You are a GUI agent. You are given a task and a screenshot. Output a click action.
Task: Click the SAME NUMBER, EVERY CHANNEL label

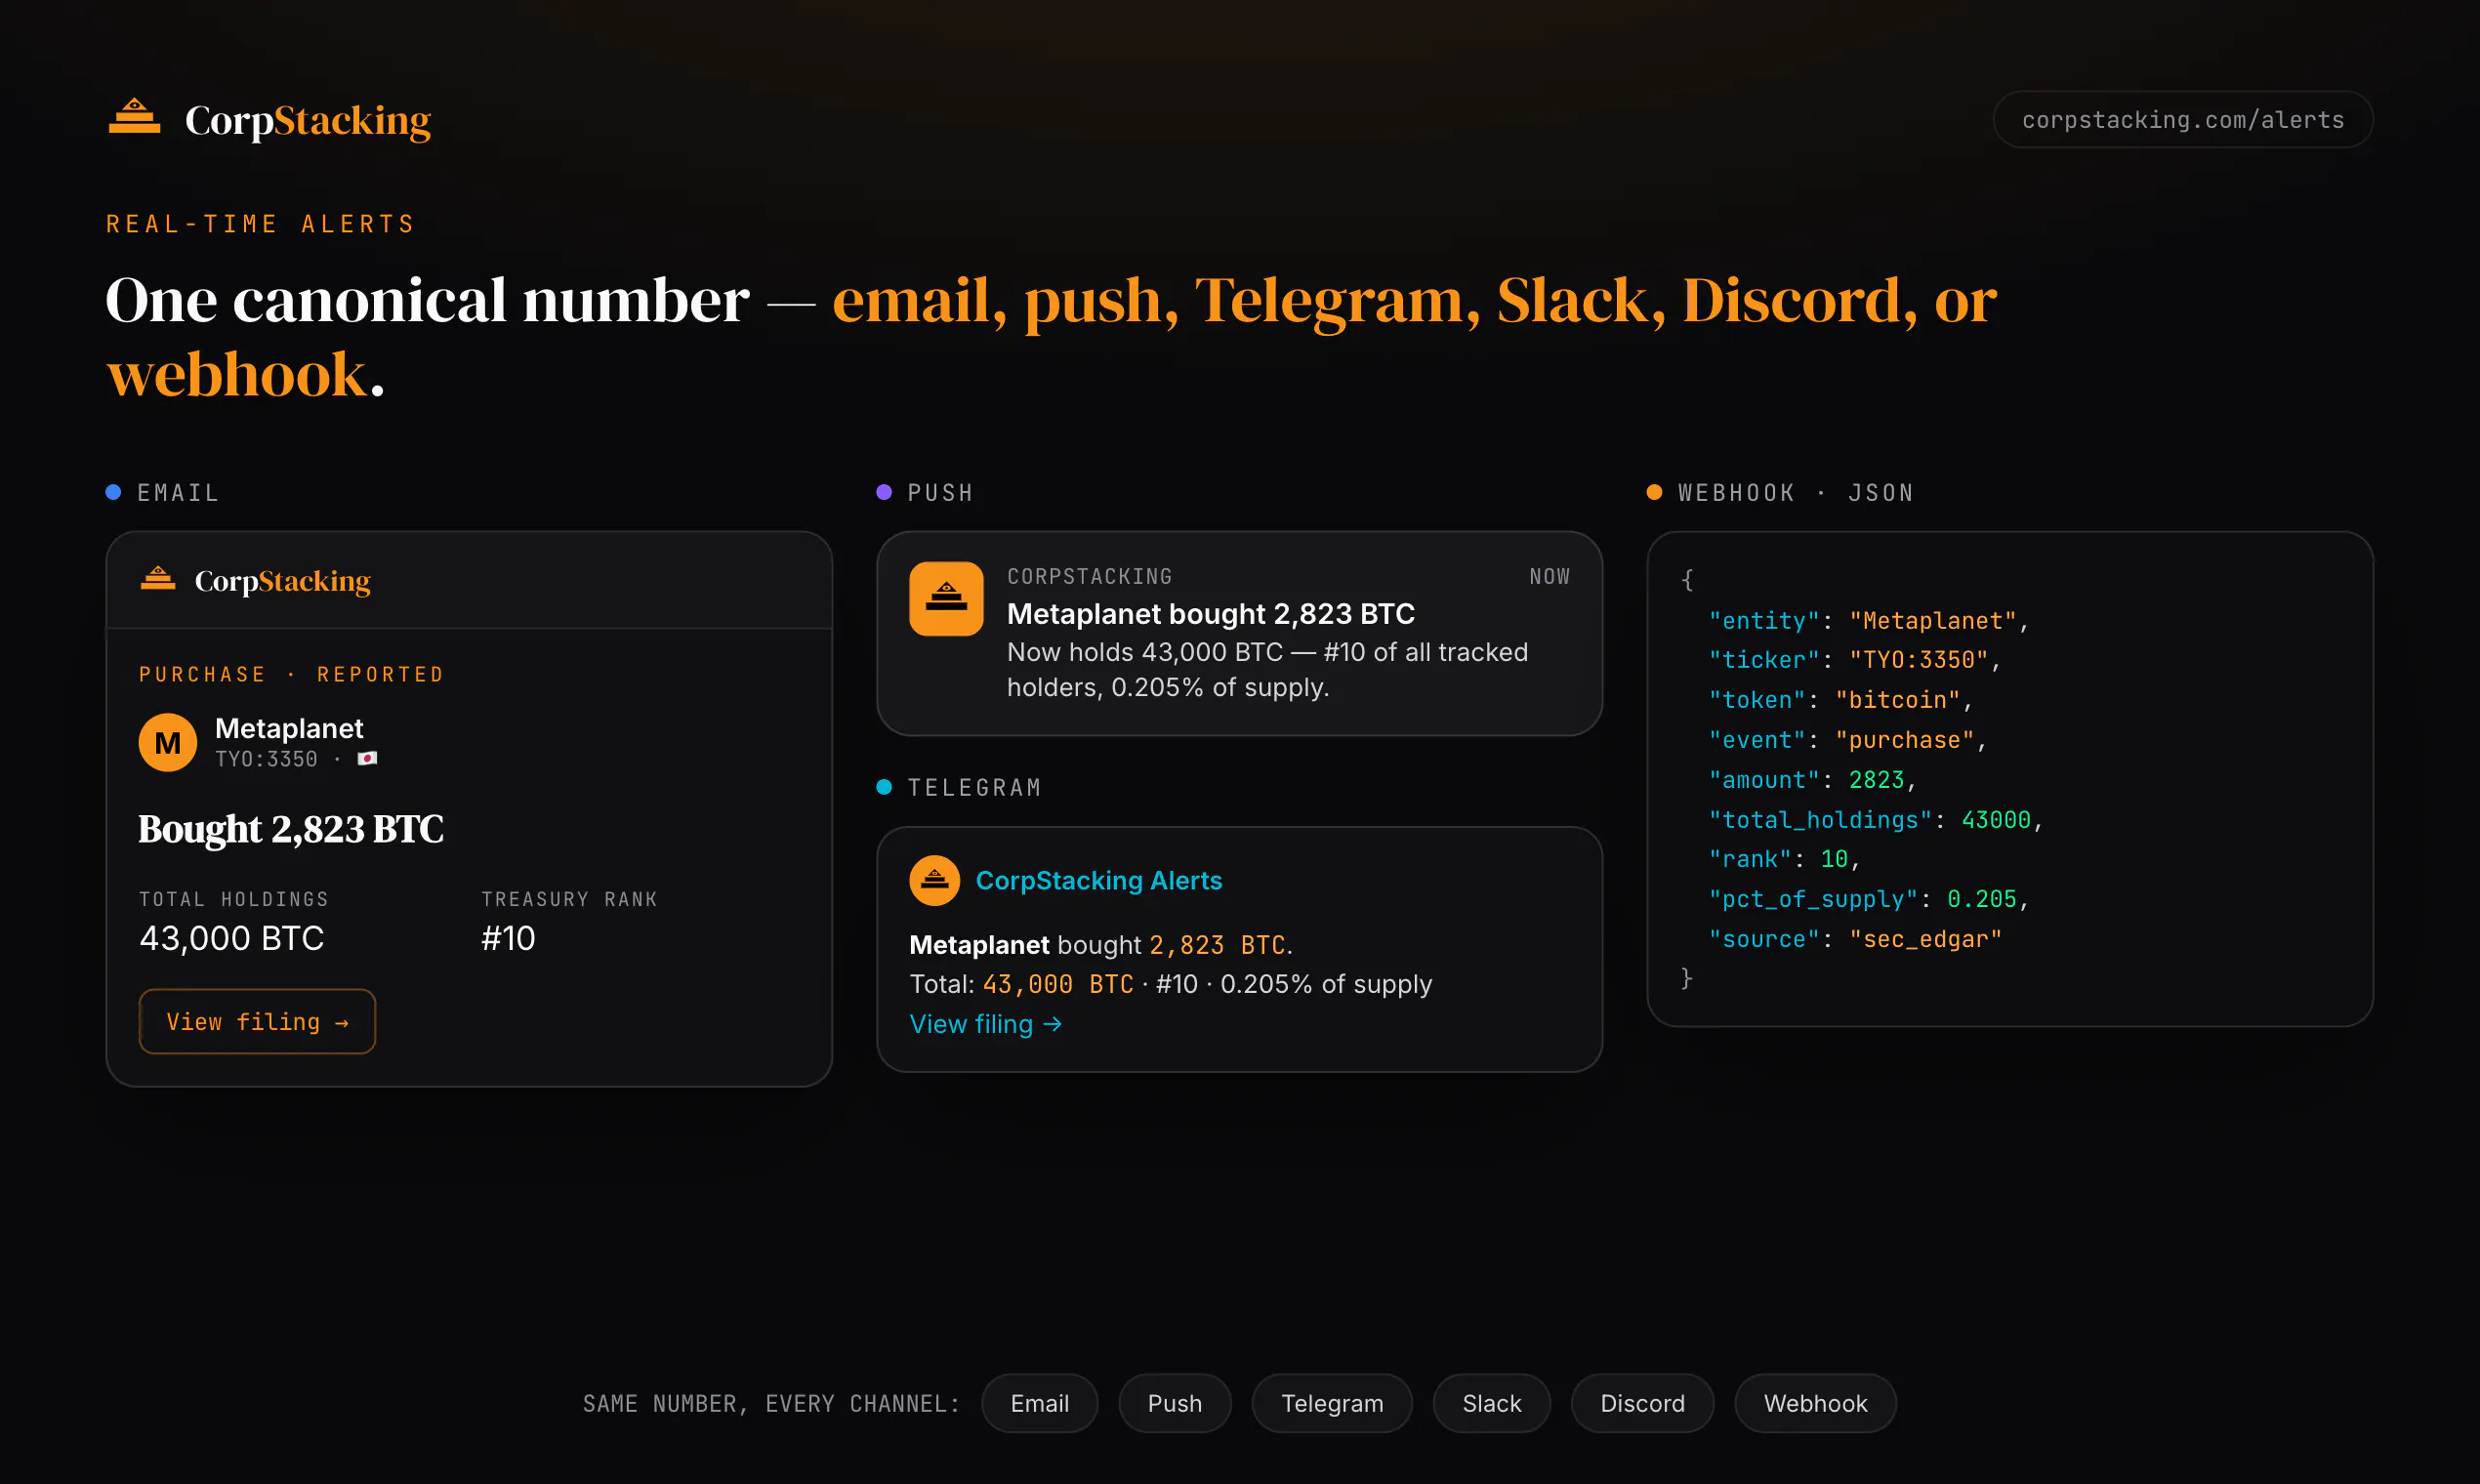771,1404
